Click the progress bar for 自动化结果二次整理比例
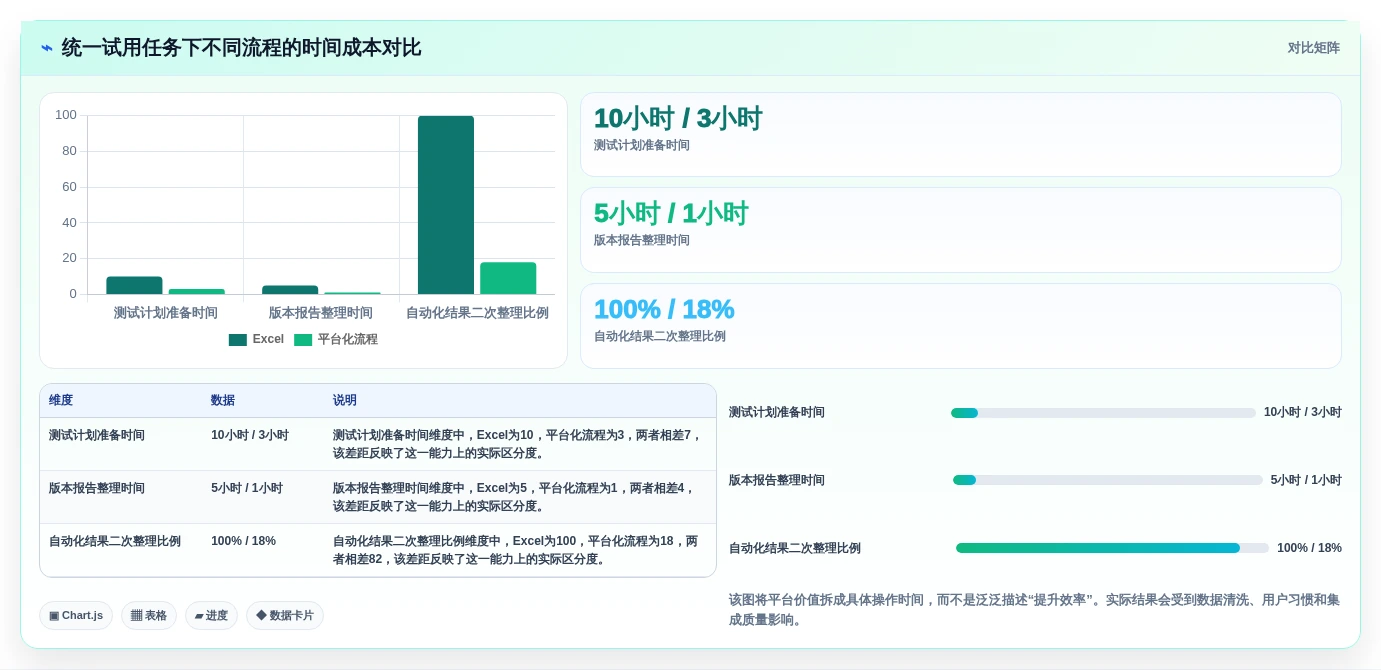The height and width of the screenshot is (670, 1381). 1112,548
